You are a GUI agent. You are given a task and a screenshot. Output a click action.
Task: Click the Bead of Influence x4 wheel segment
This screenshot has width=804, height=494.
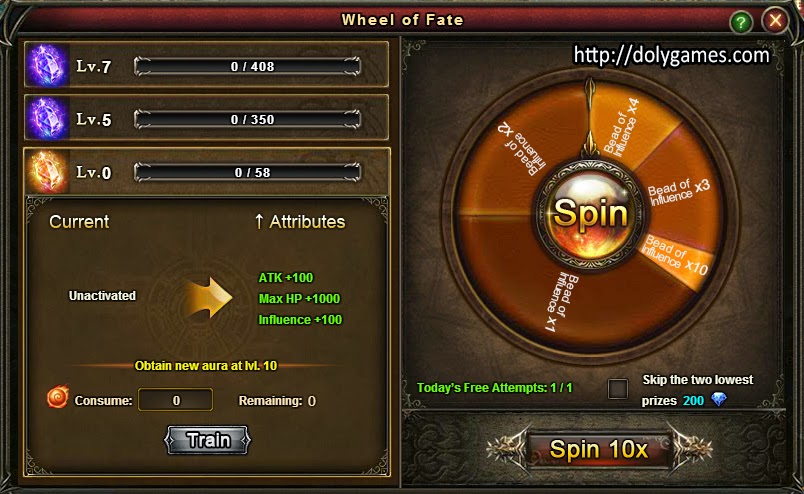click(630, 126)
